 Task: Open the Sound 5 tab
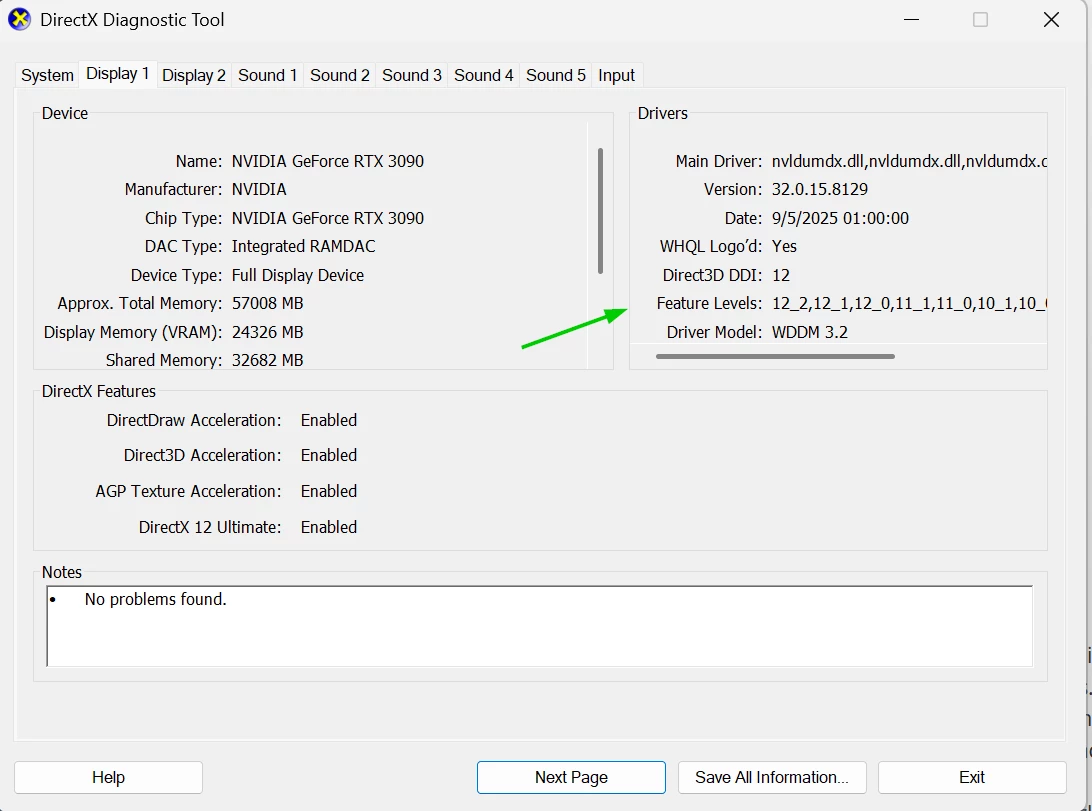556,75
